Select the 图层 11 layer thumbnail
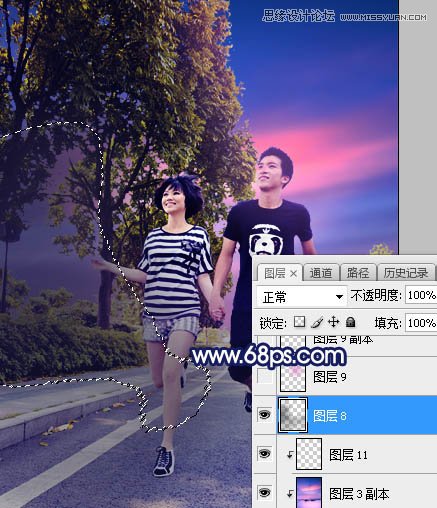The height and width of the screenshot is (508, 437). (309, 454)
